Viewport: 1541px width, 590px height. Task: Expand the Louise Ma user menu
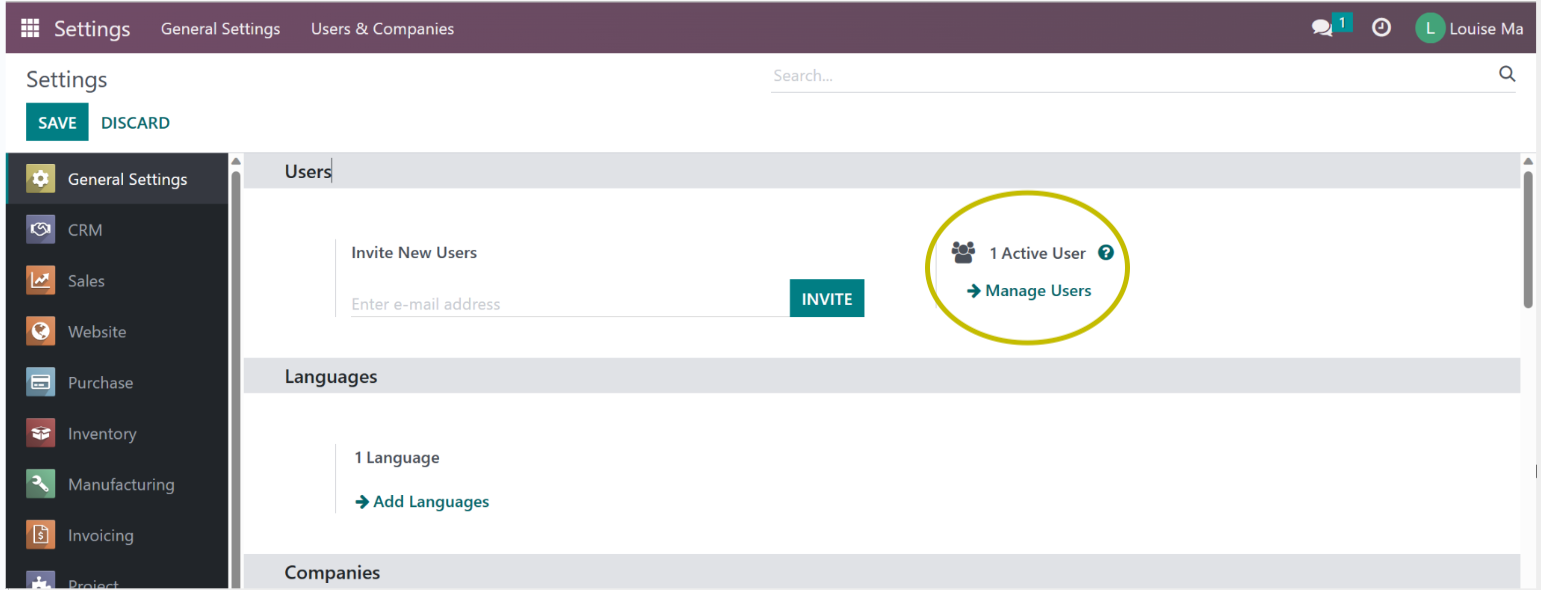1469,29
